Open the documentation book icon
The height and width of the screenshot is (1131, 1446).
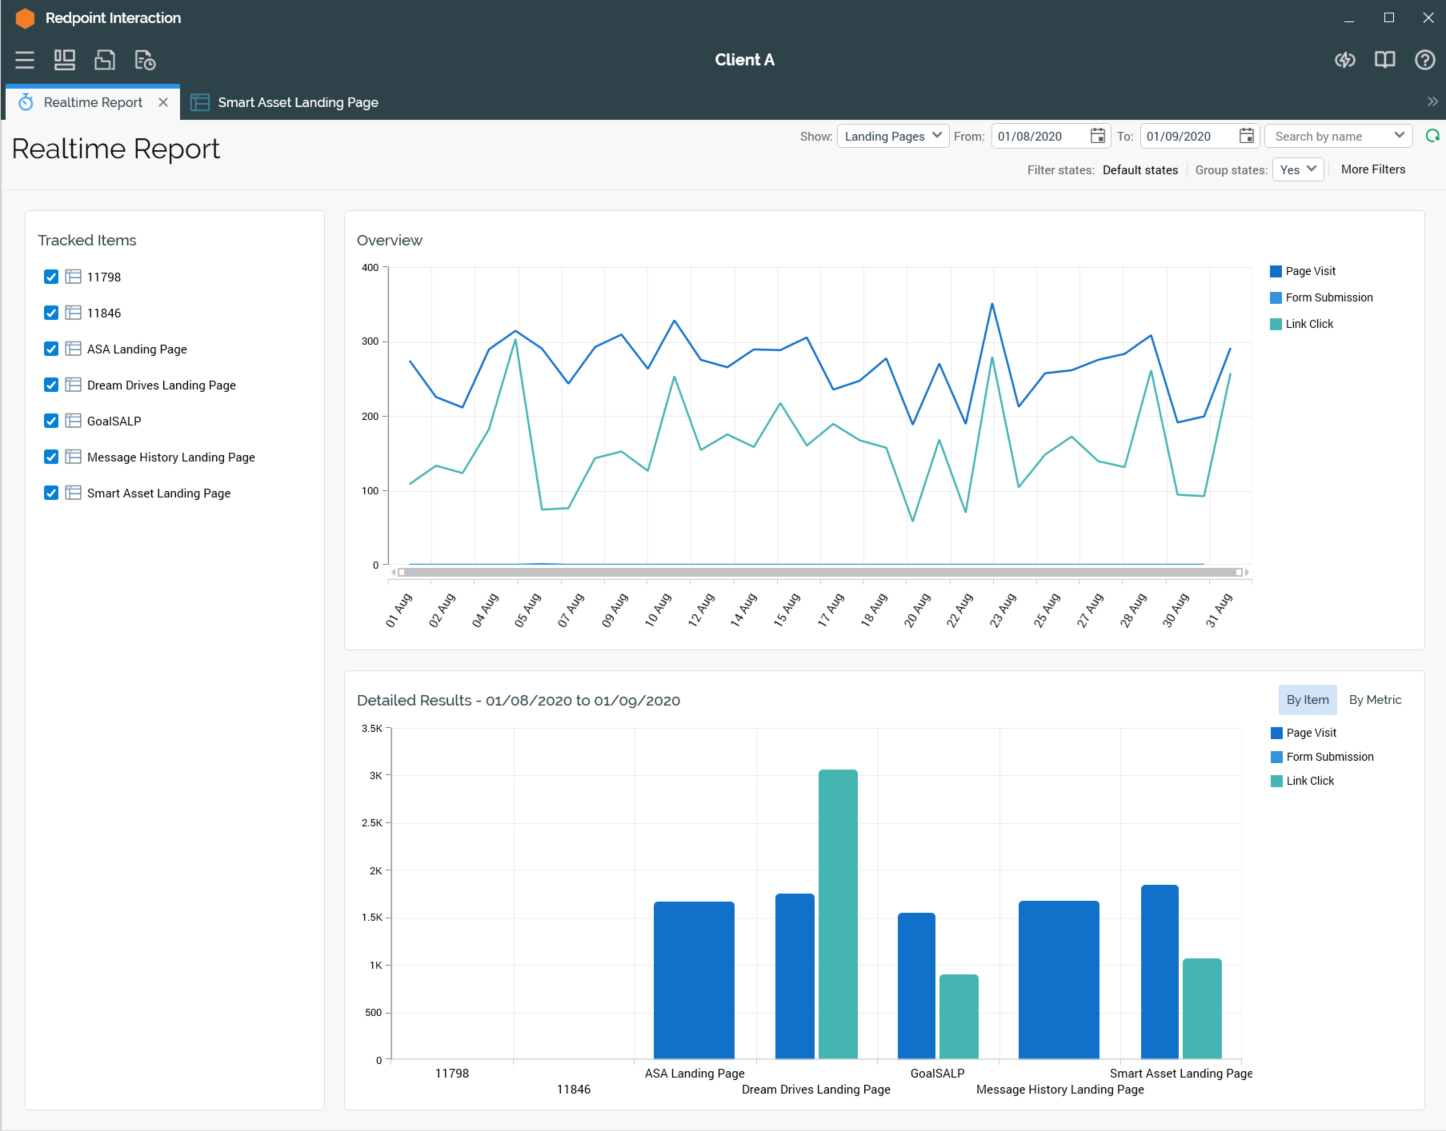point(1385,60)
